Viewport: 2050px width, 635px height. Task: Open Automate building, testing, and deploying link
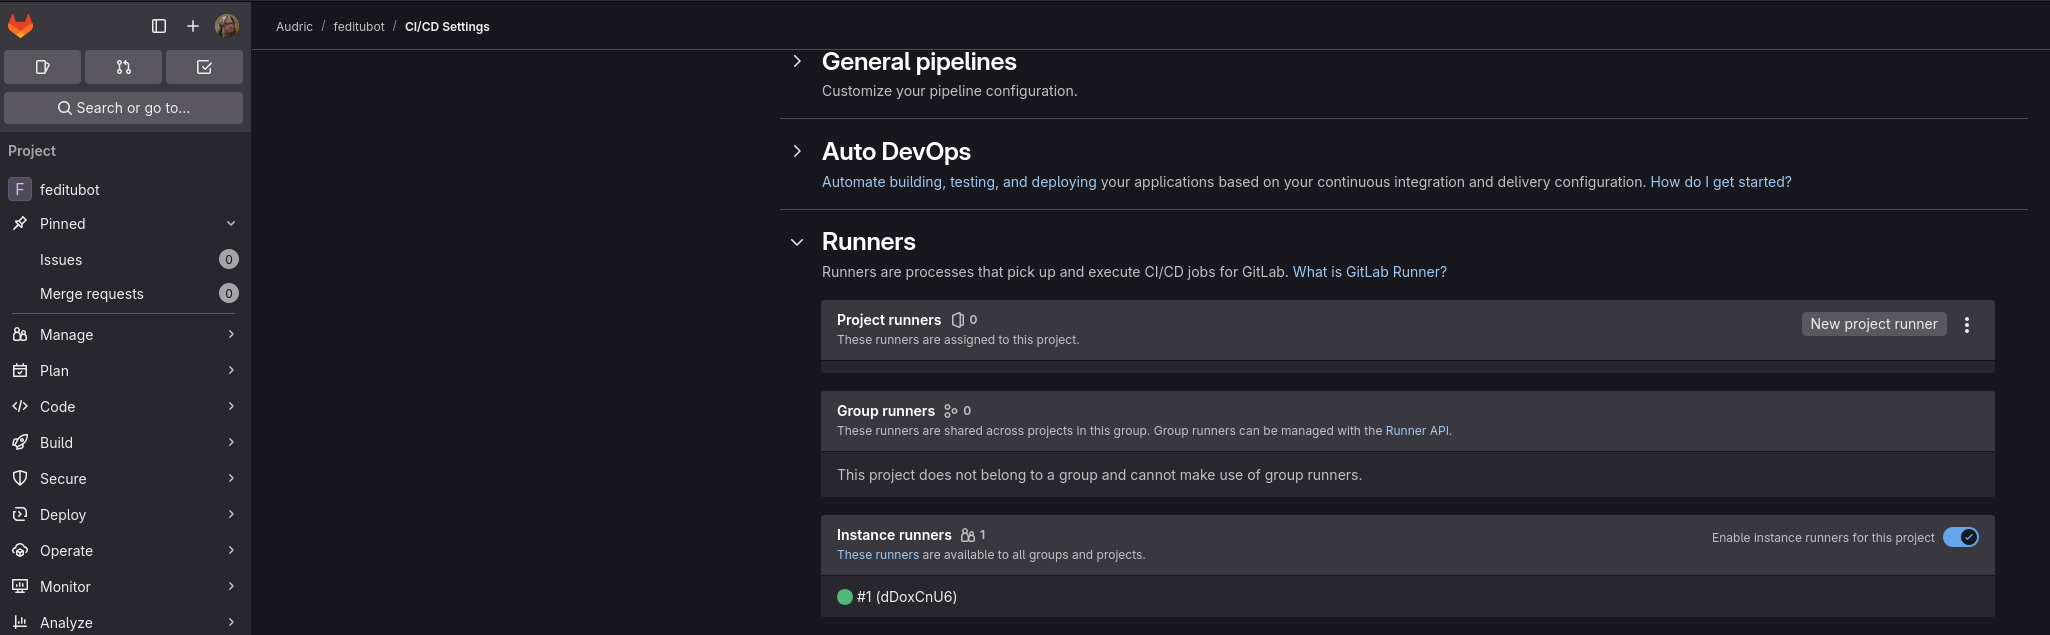959,182
